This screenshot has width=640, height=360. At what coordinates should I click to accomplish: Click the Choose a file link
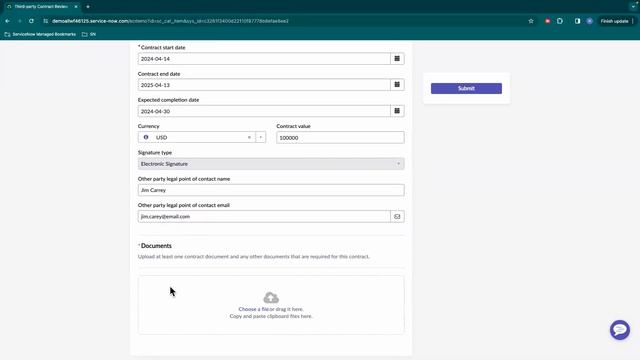point(253,309)
